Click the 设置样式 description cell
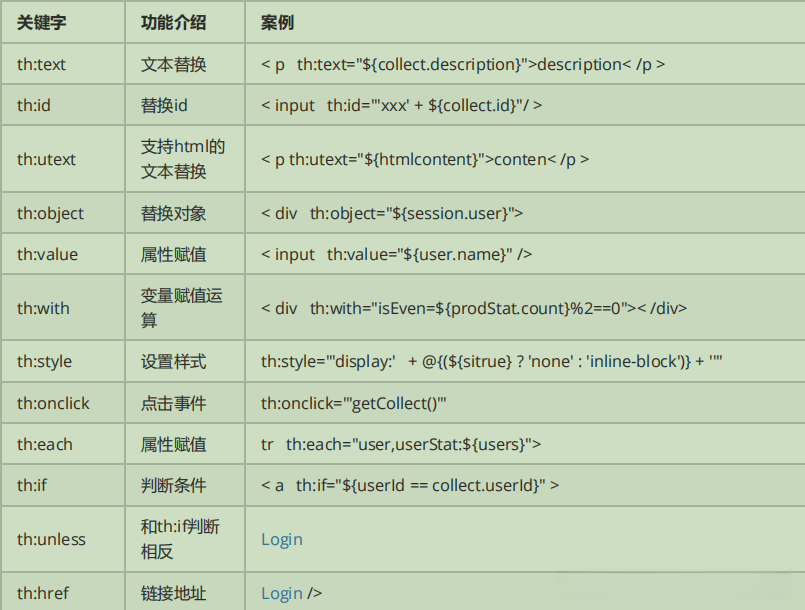 (174, 361)
